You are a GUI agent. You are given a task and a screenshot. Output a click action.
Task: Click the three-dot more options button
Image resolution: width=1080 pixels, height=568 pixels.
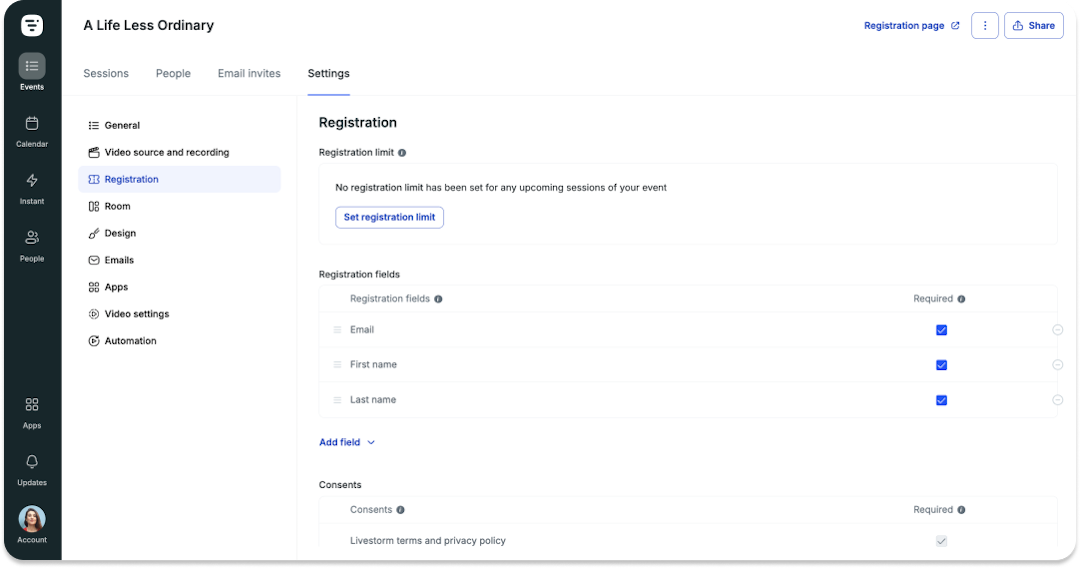click(x=985, y=25)
